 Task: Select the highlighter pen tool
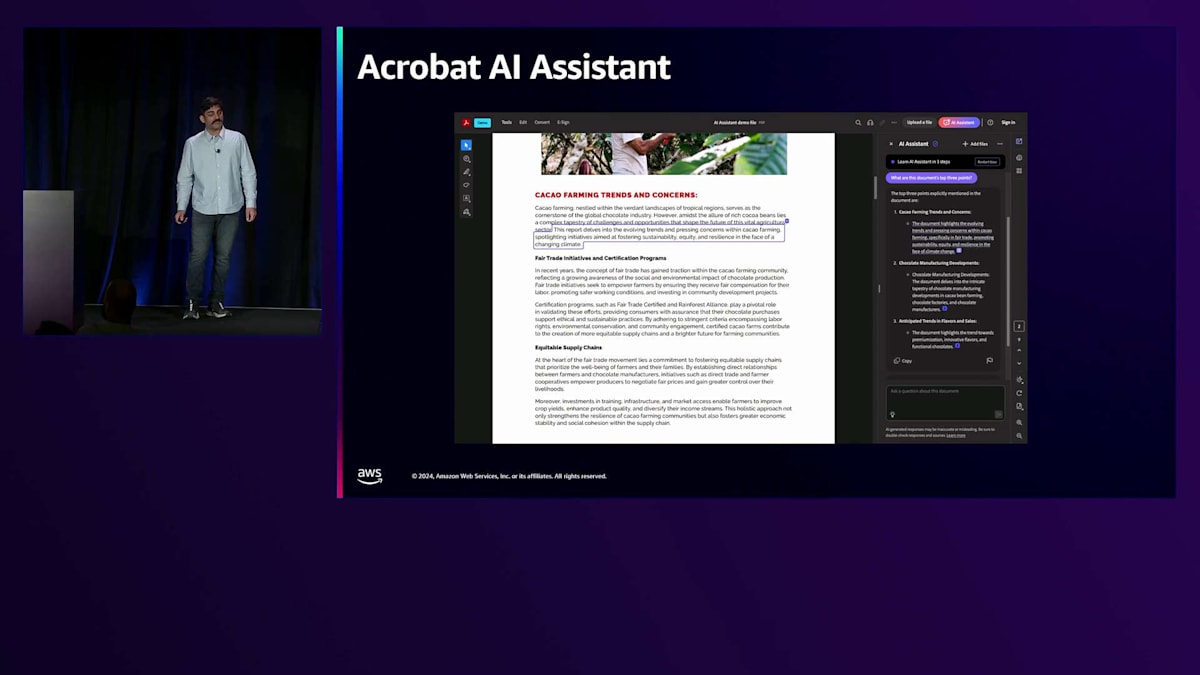466,172
